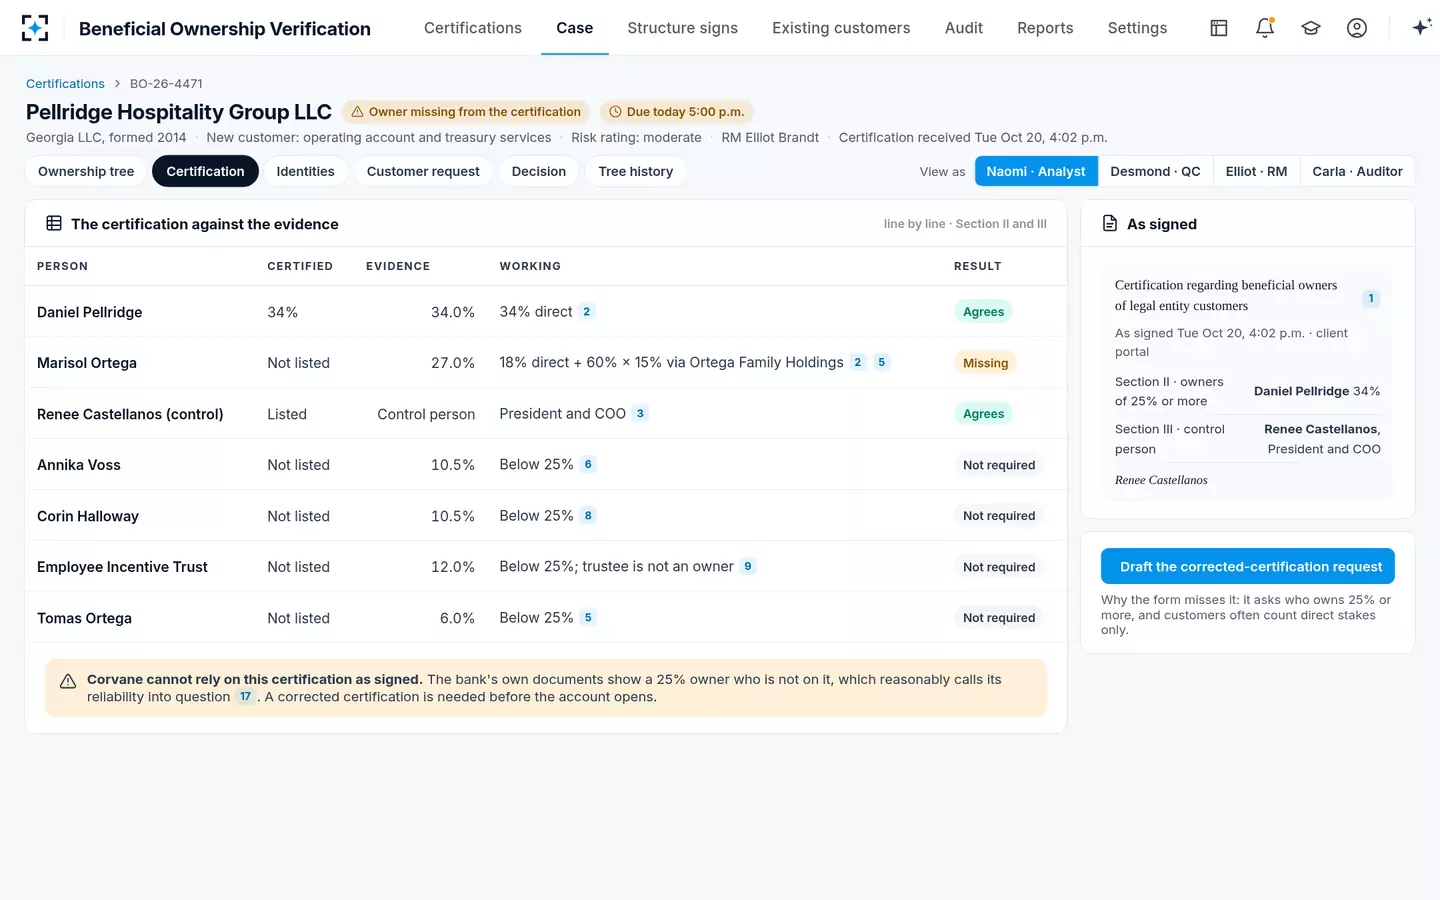Open the sparkle assistant icon
1440x900 pixels.
tap(1421, 28)
